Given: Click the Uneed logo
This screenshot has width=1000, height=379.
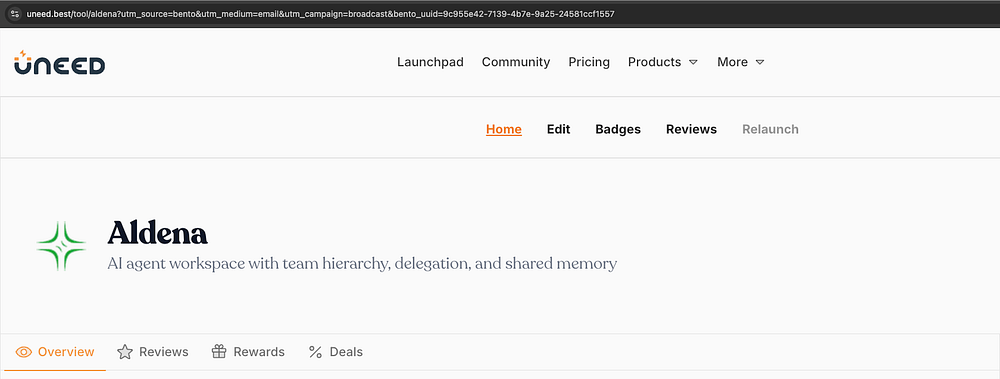Looking at the screenshot, I should coord(59,63).
